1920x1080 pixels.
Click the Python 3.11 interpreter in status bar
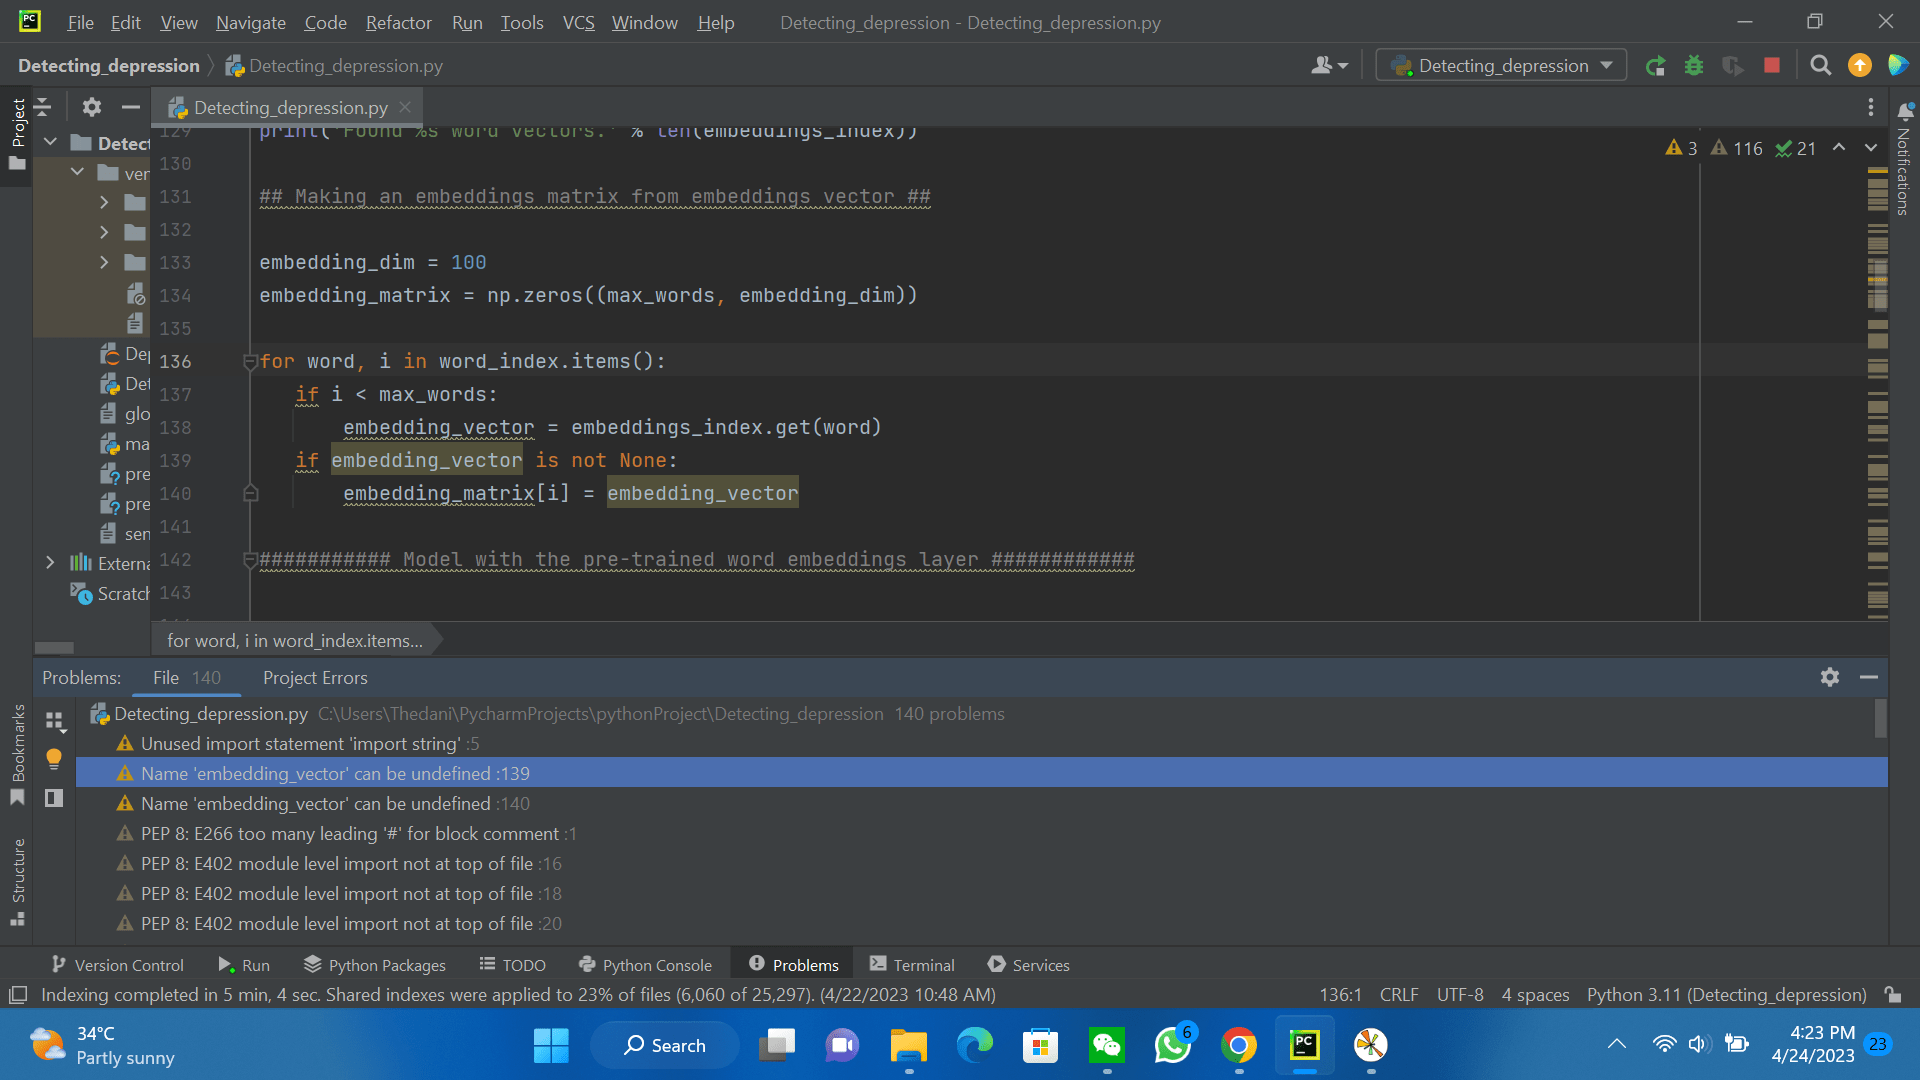coord(1726,995)
